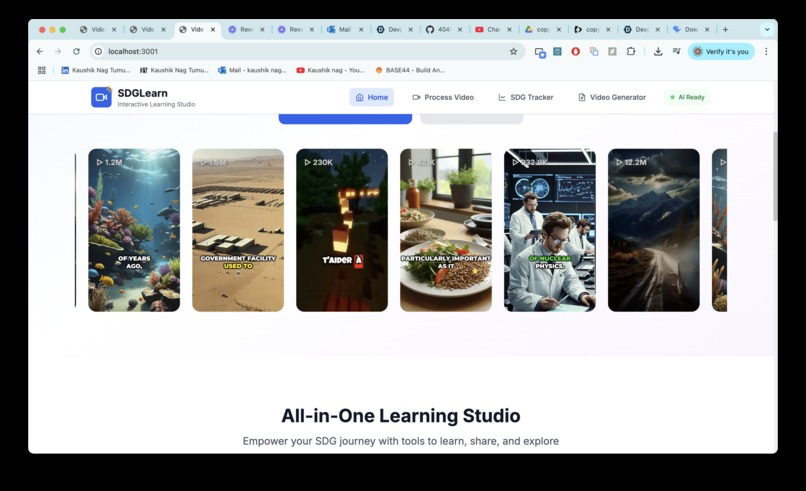Click the play icon next to 230K
This screenshot has height=491, width=806.
coord(307,162)
